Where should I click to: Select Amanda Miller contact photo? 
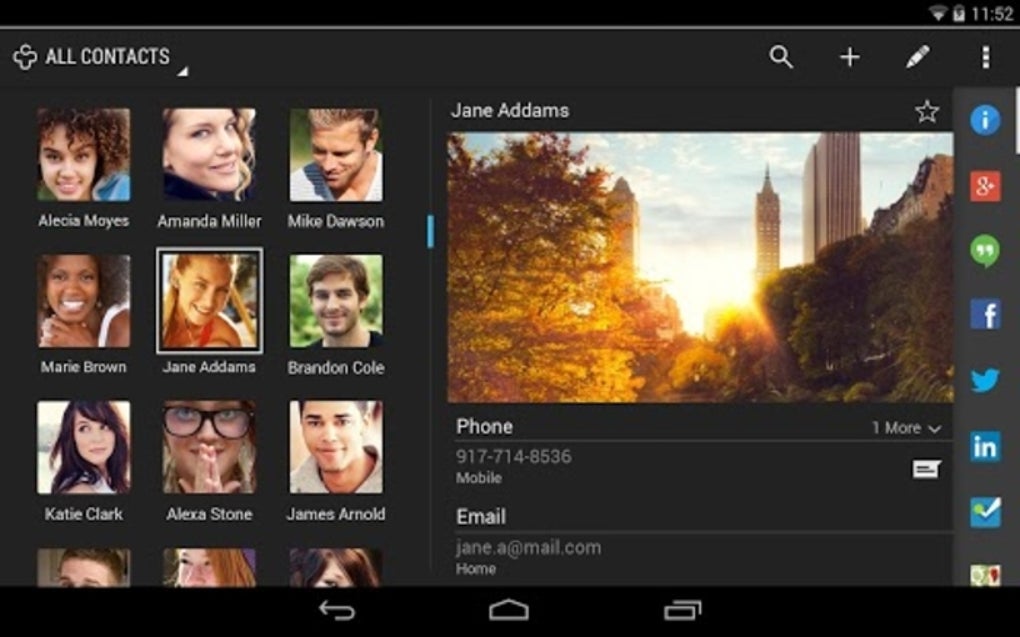[x=209, y=155]
